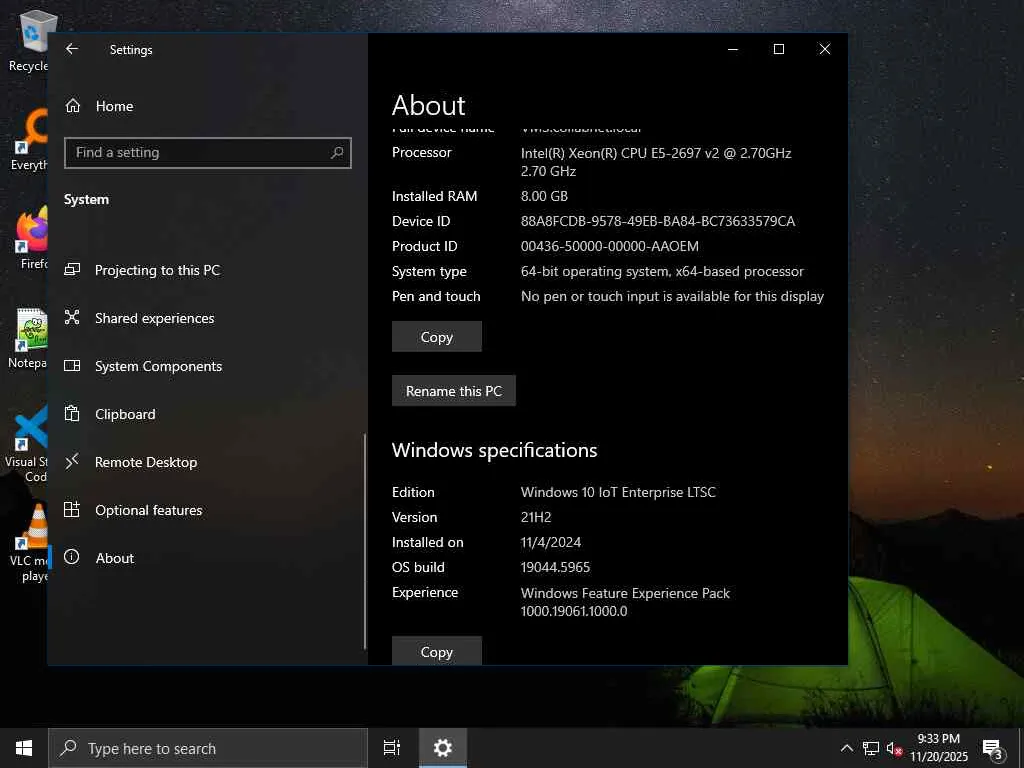Image resolution: width=1024 pixels, height=768 pixels.
Task: Copy the device specifications
Action: coord(437,336)
